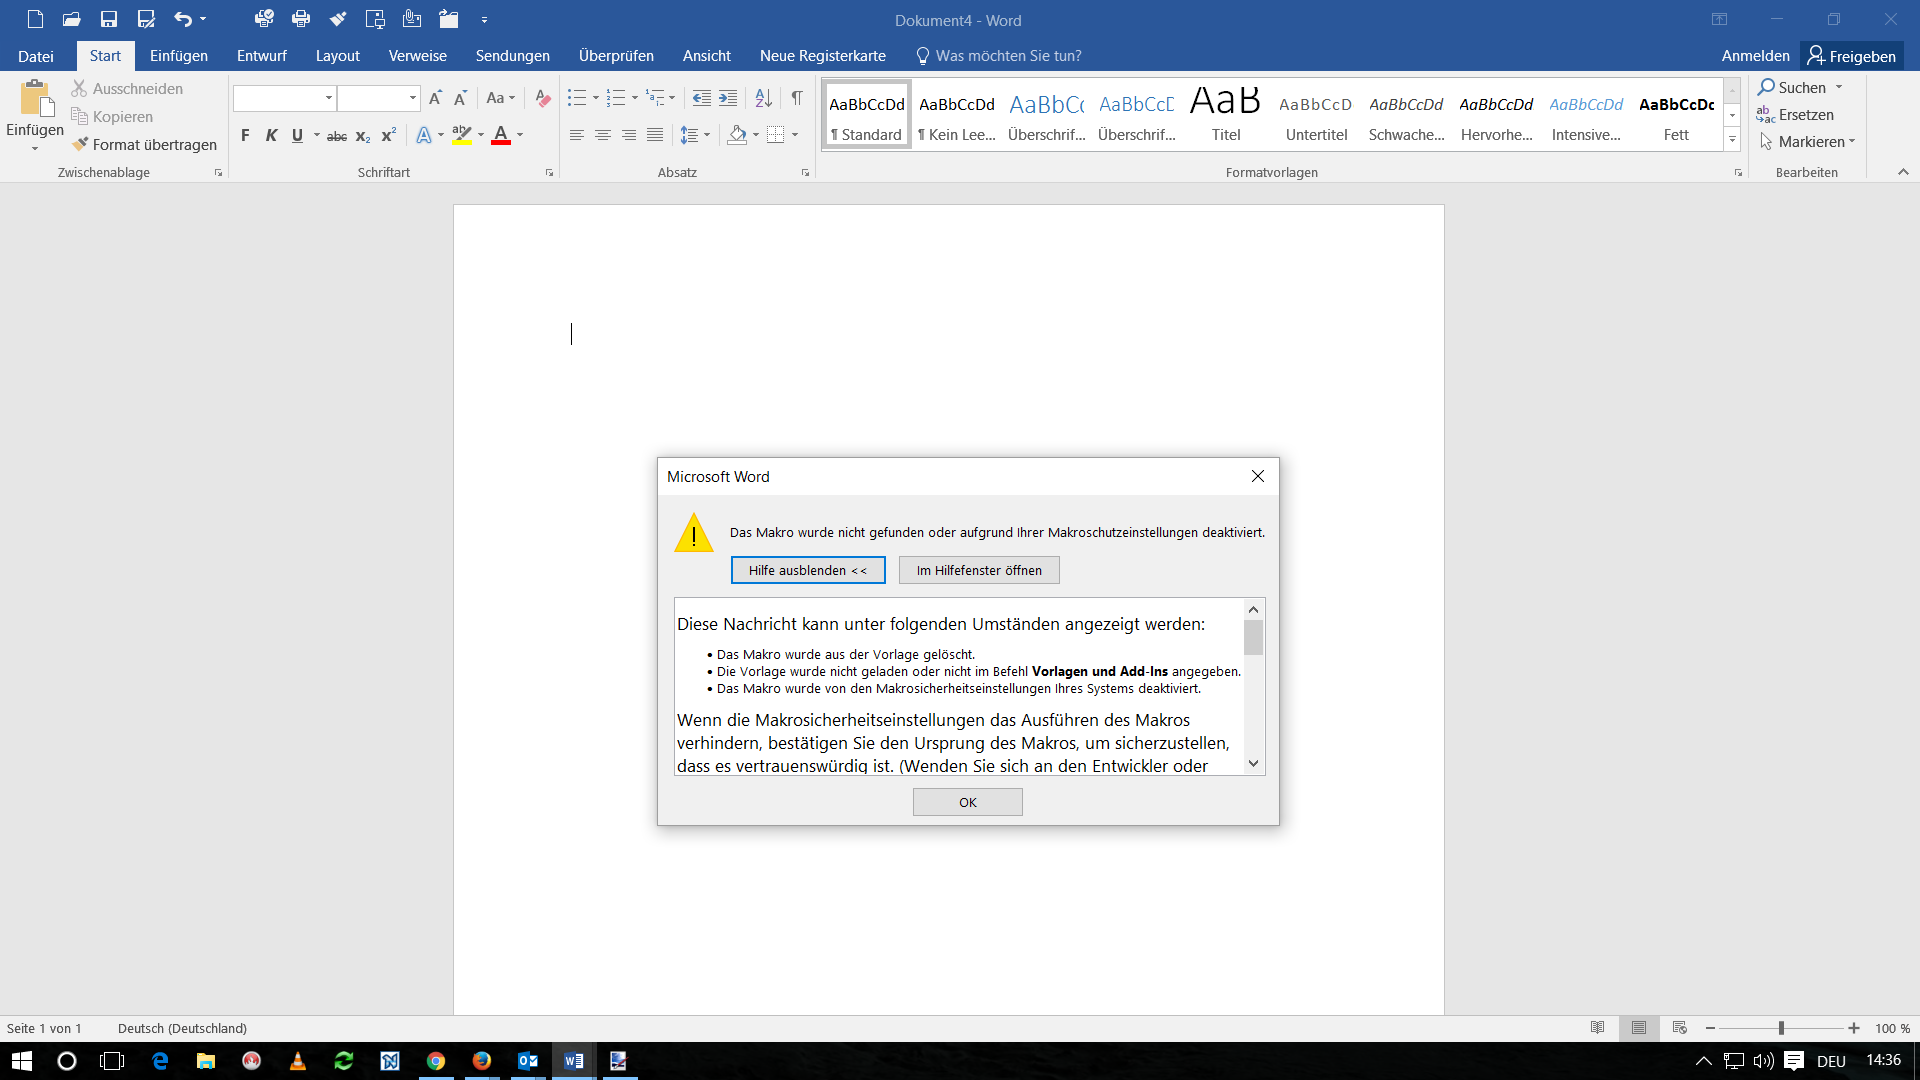Open text effects A icon
The image size is (1920, 1080).
pyautogui.click(x=424, y=135)
